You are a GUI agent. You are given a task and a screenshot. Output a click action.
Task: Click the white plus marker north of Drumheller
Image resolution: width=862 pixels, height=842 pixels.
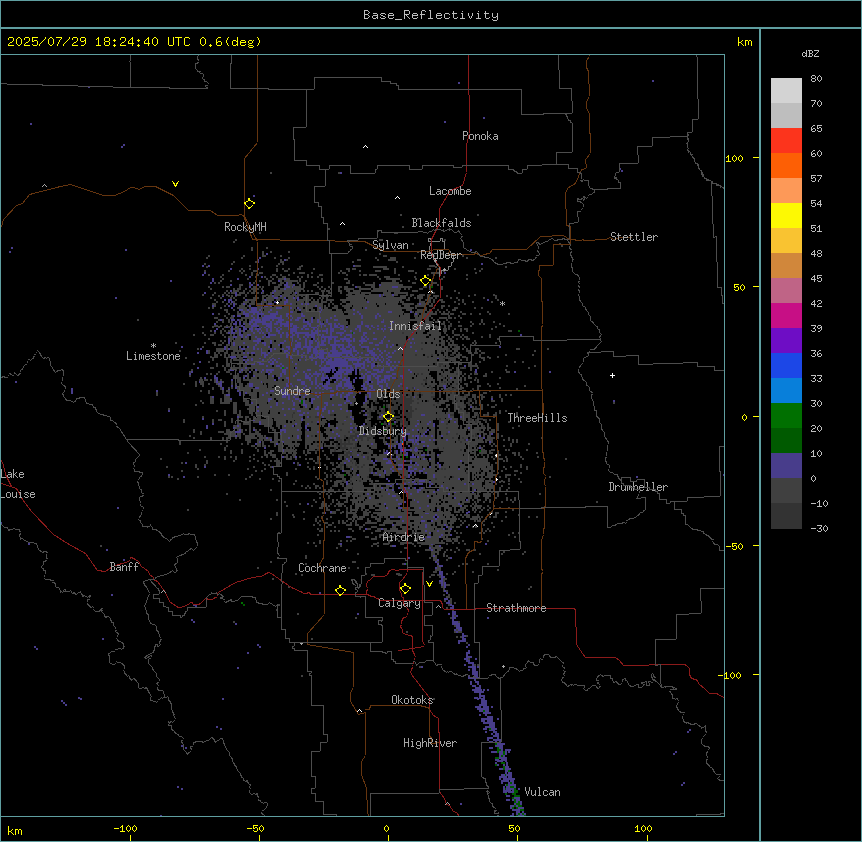(612, 375)
